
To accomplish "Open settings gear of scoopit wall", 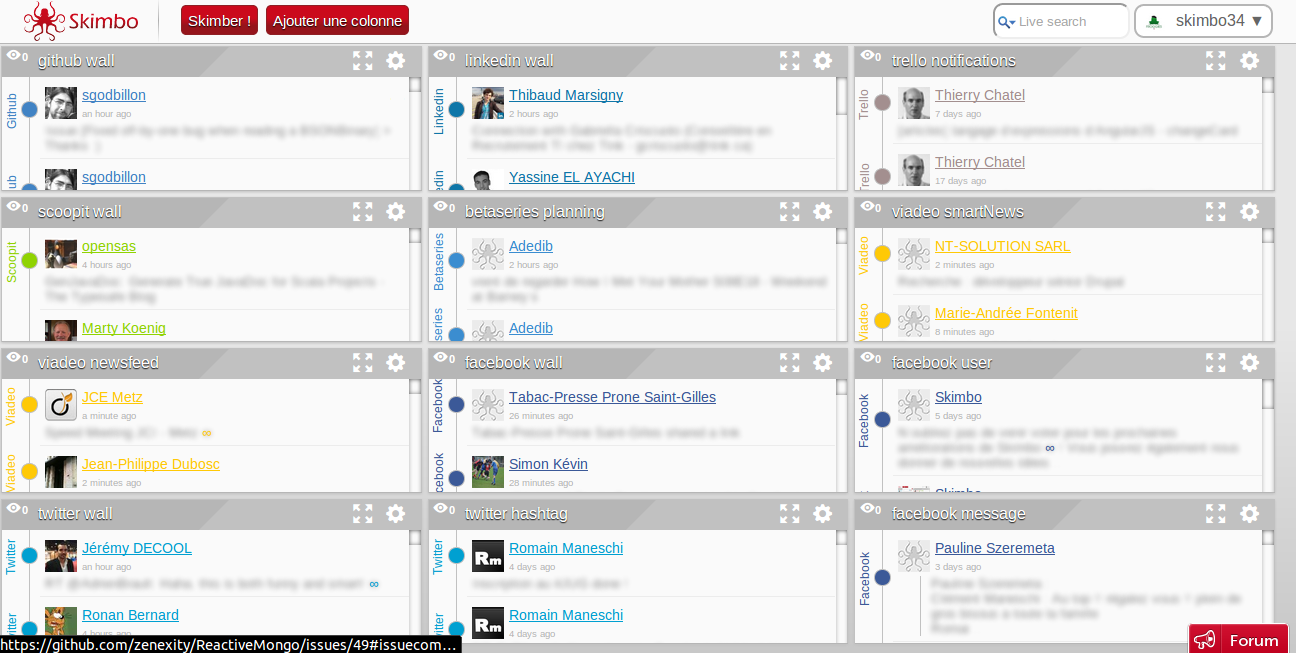I will [396, 212].
